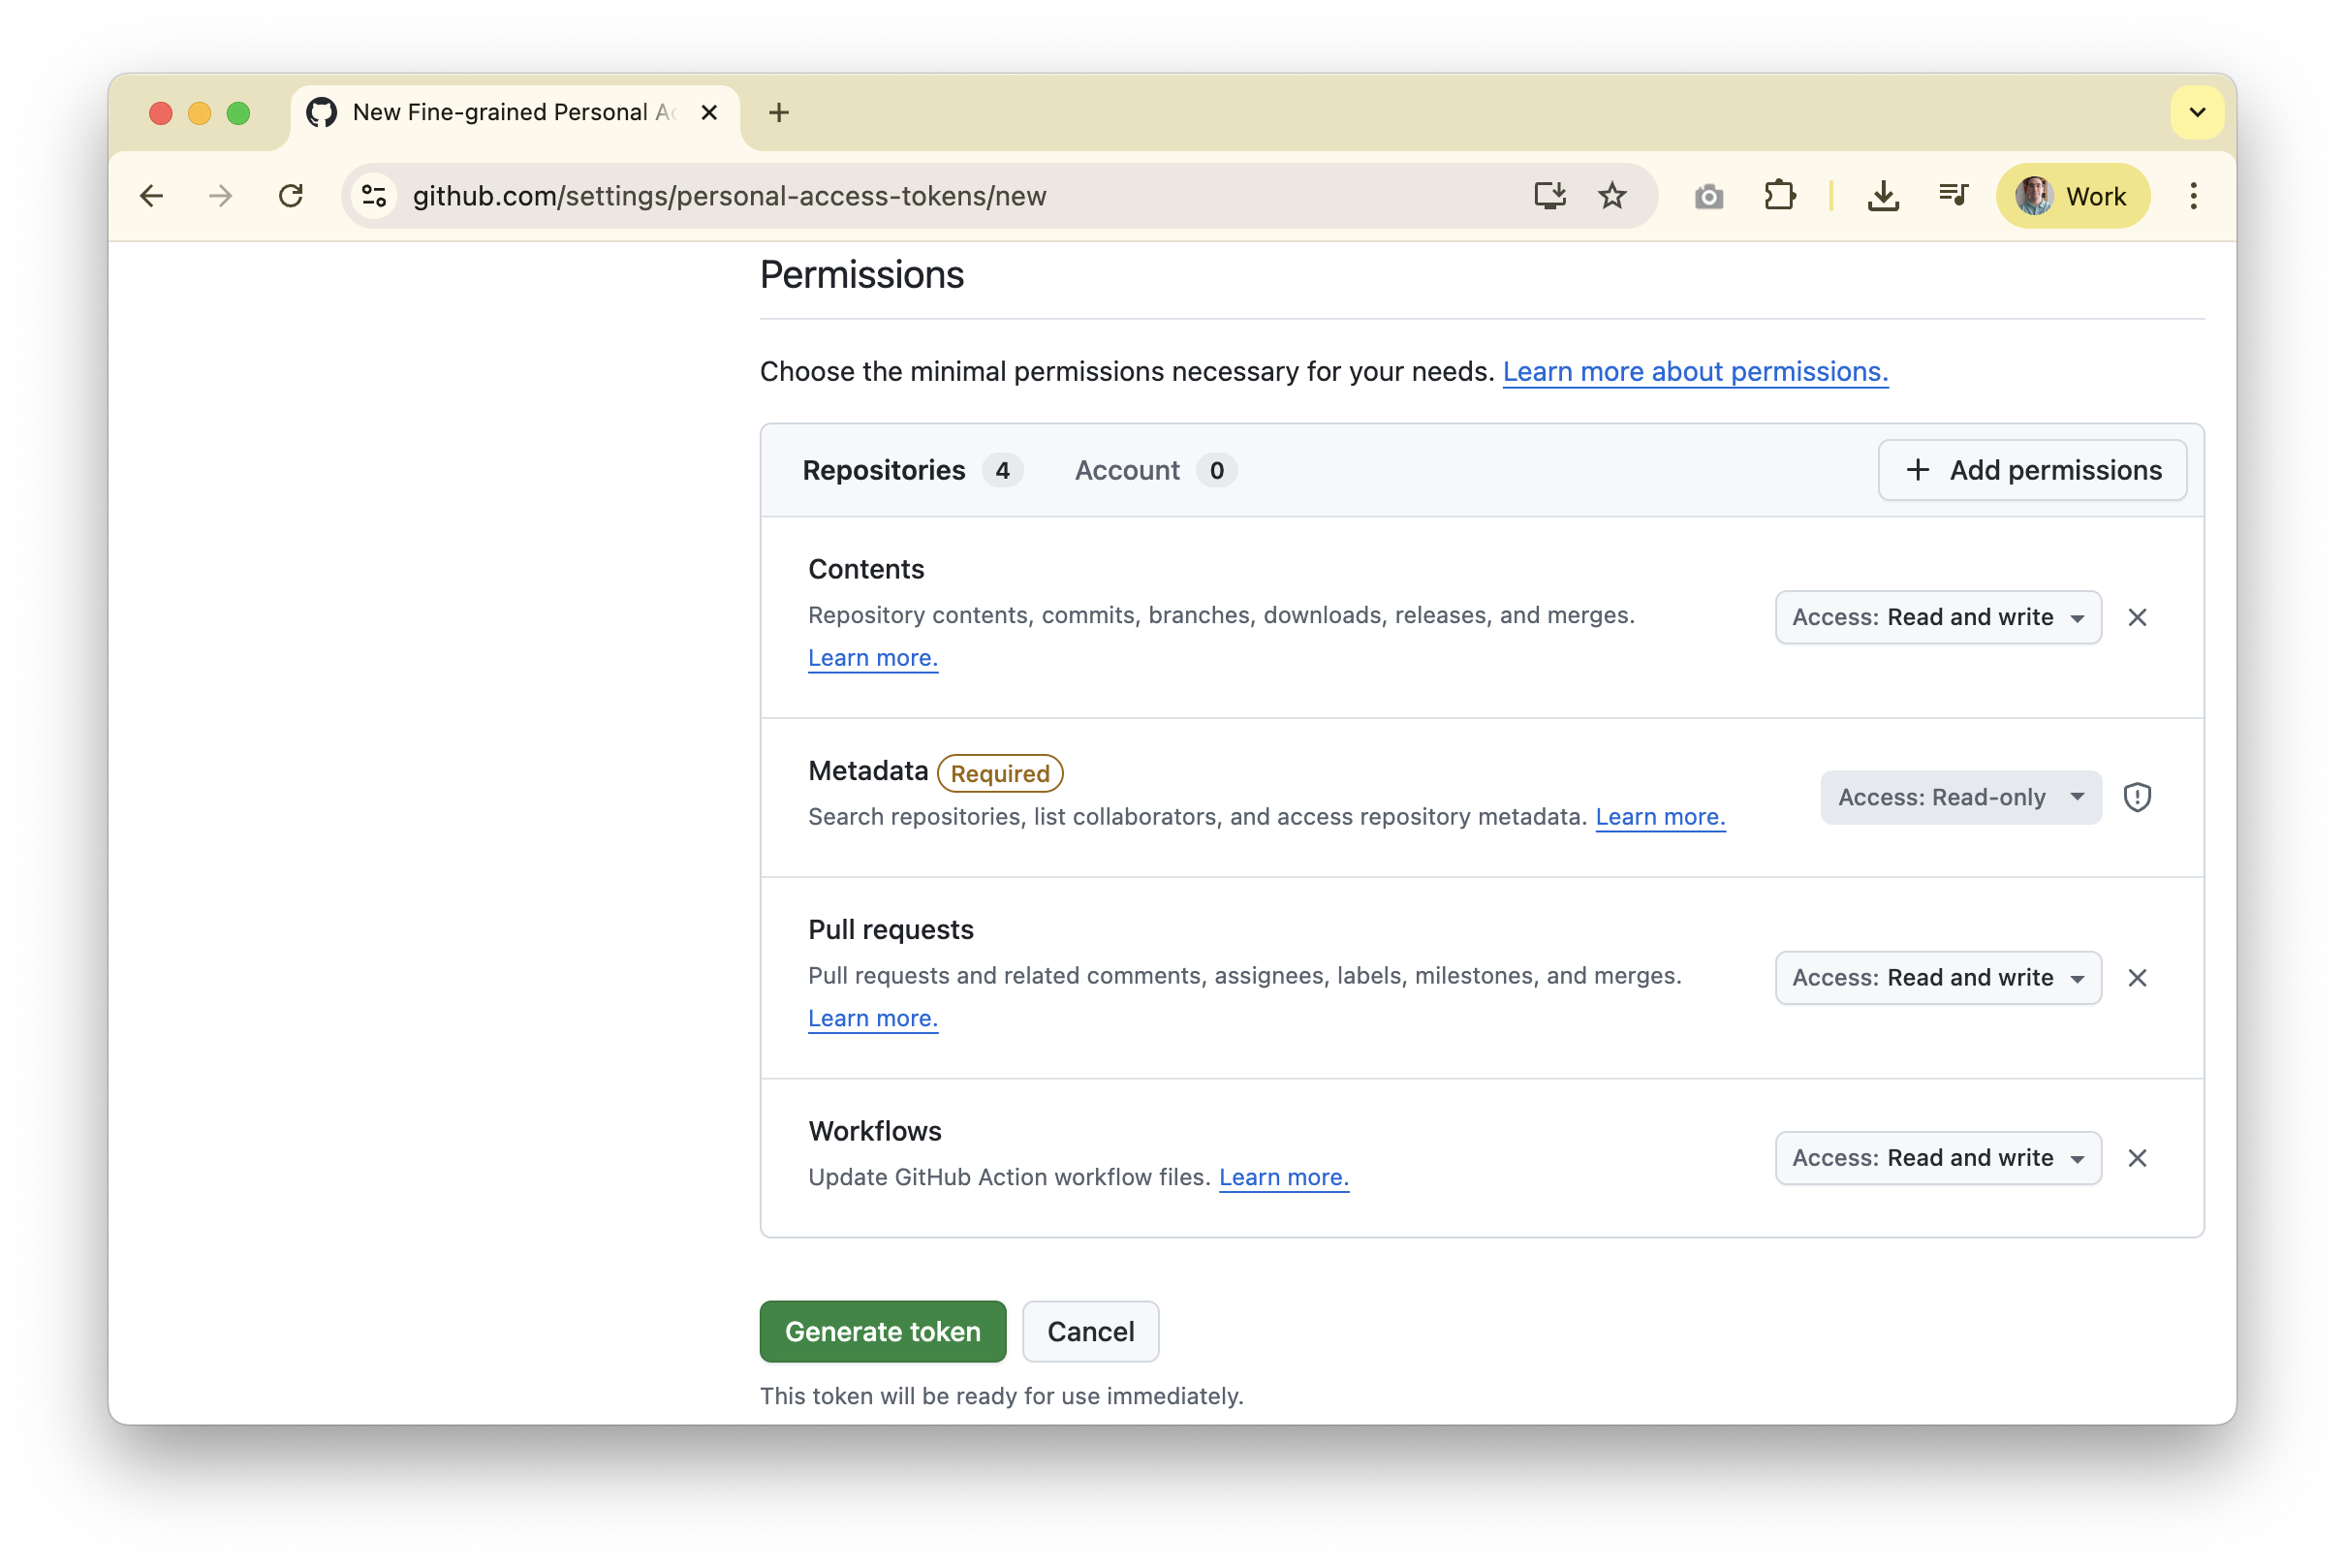Open the Metadata Read-only access dropdown

click(1959, 797)
